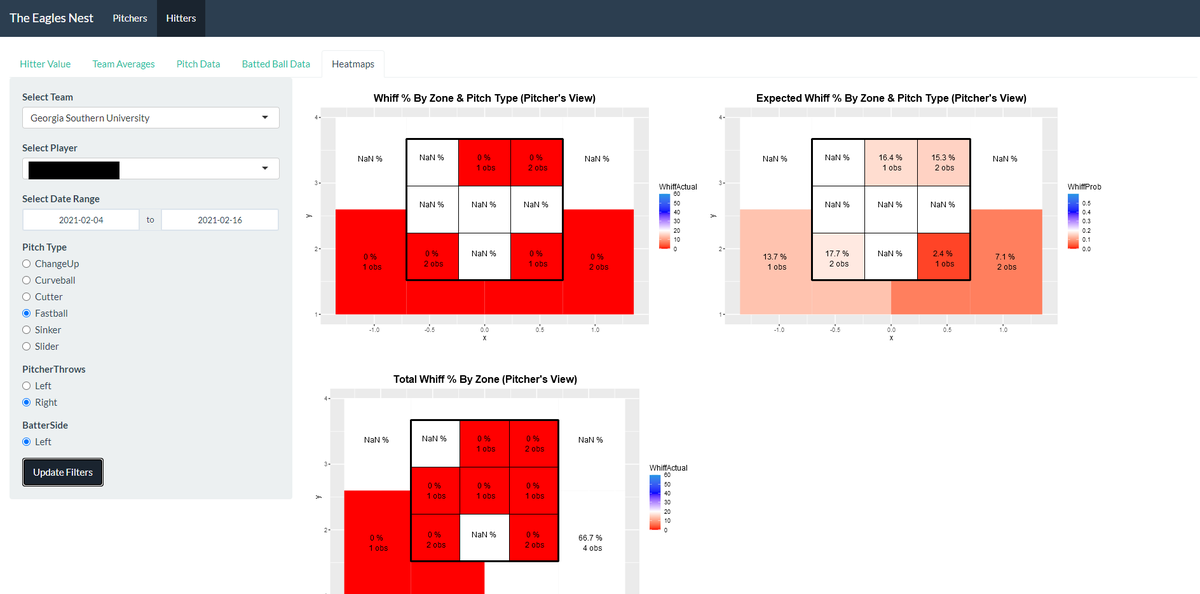Open the Team Averages tab
The height and width of the screenshot is (594, 1200).
coord(124,64)
